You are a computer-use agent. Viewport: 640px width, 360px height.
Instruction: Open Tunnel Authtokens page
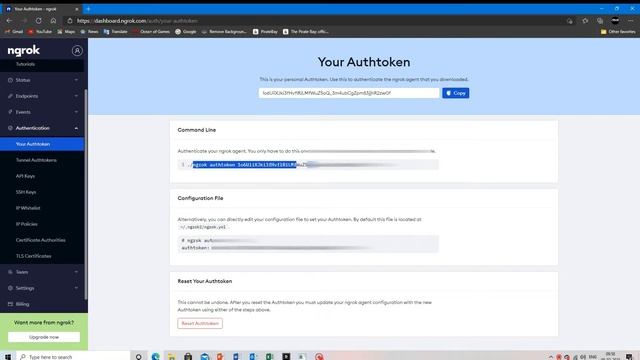(x=36, y=160)
